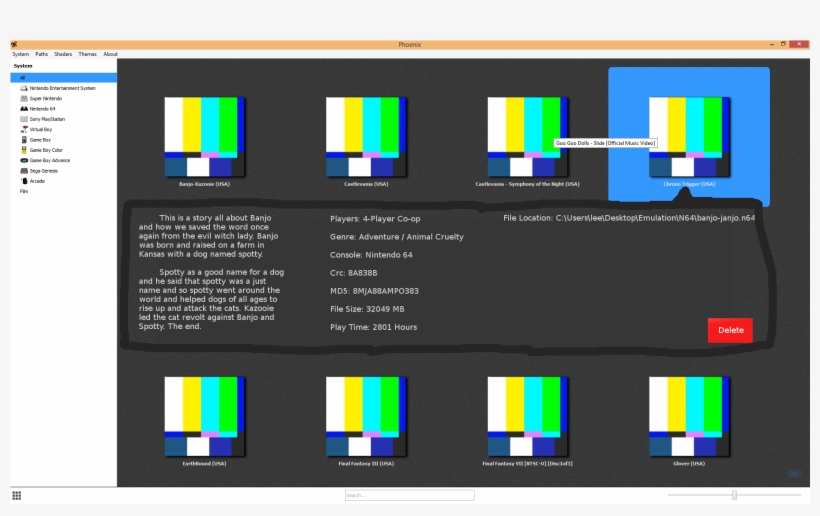This screenshot has height=516, width=820.
Task: Click the "Genre: Adventure / Animal Cruelty" line
Action: 397,237
